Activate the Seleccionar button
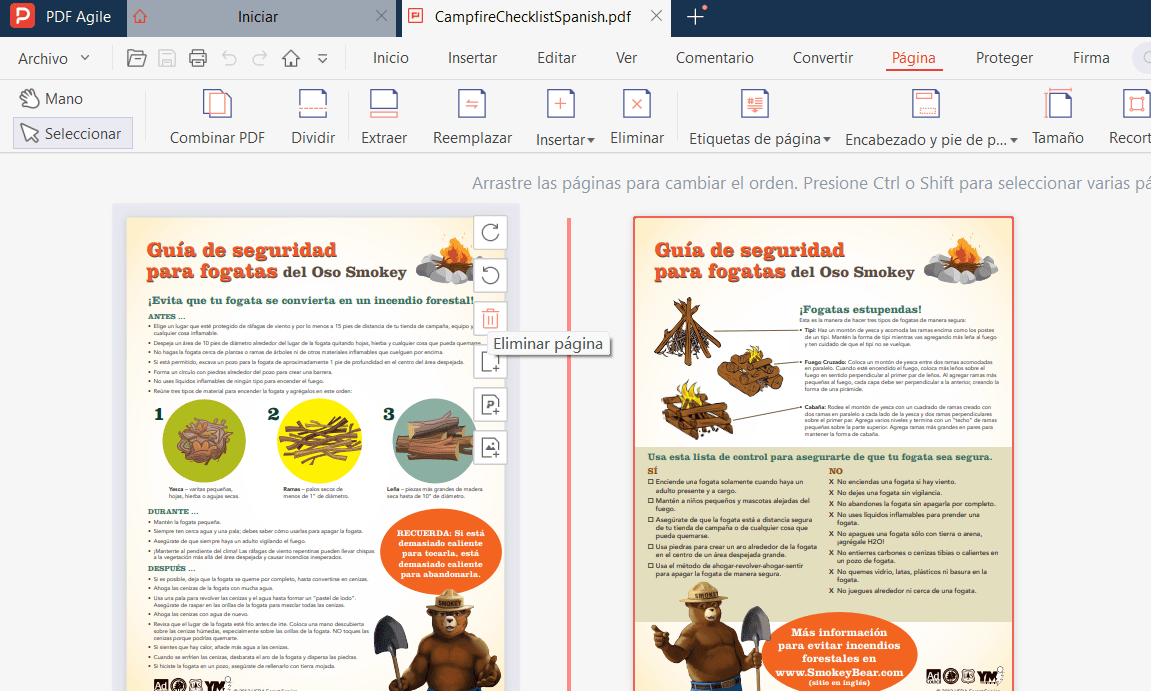Image resolution: width=1151 pixels, height=691 pixels. point(73,133)
